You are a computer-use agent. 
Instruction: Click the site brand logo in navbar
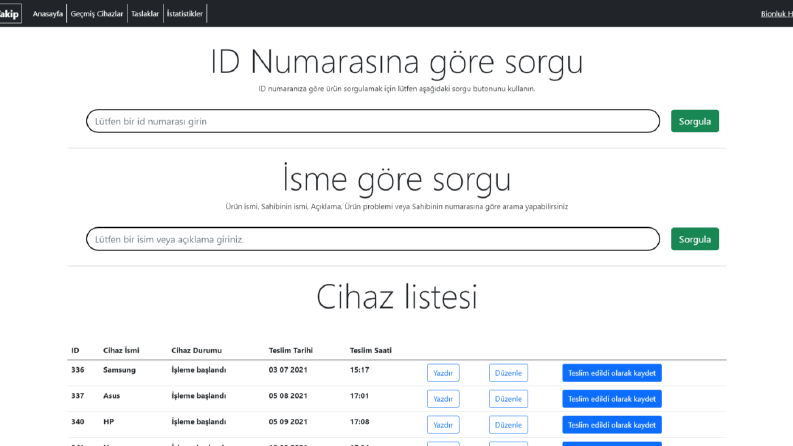pyautogui.click(x=10, y=14)
